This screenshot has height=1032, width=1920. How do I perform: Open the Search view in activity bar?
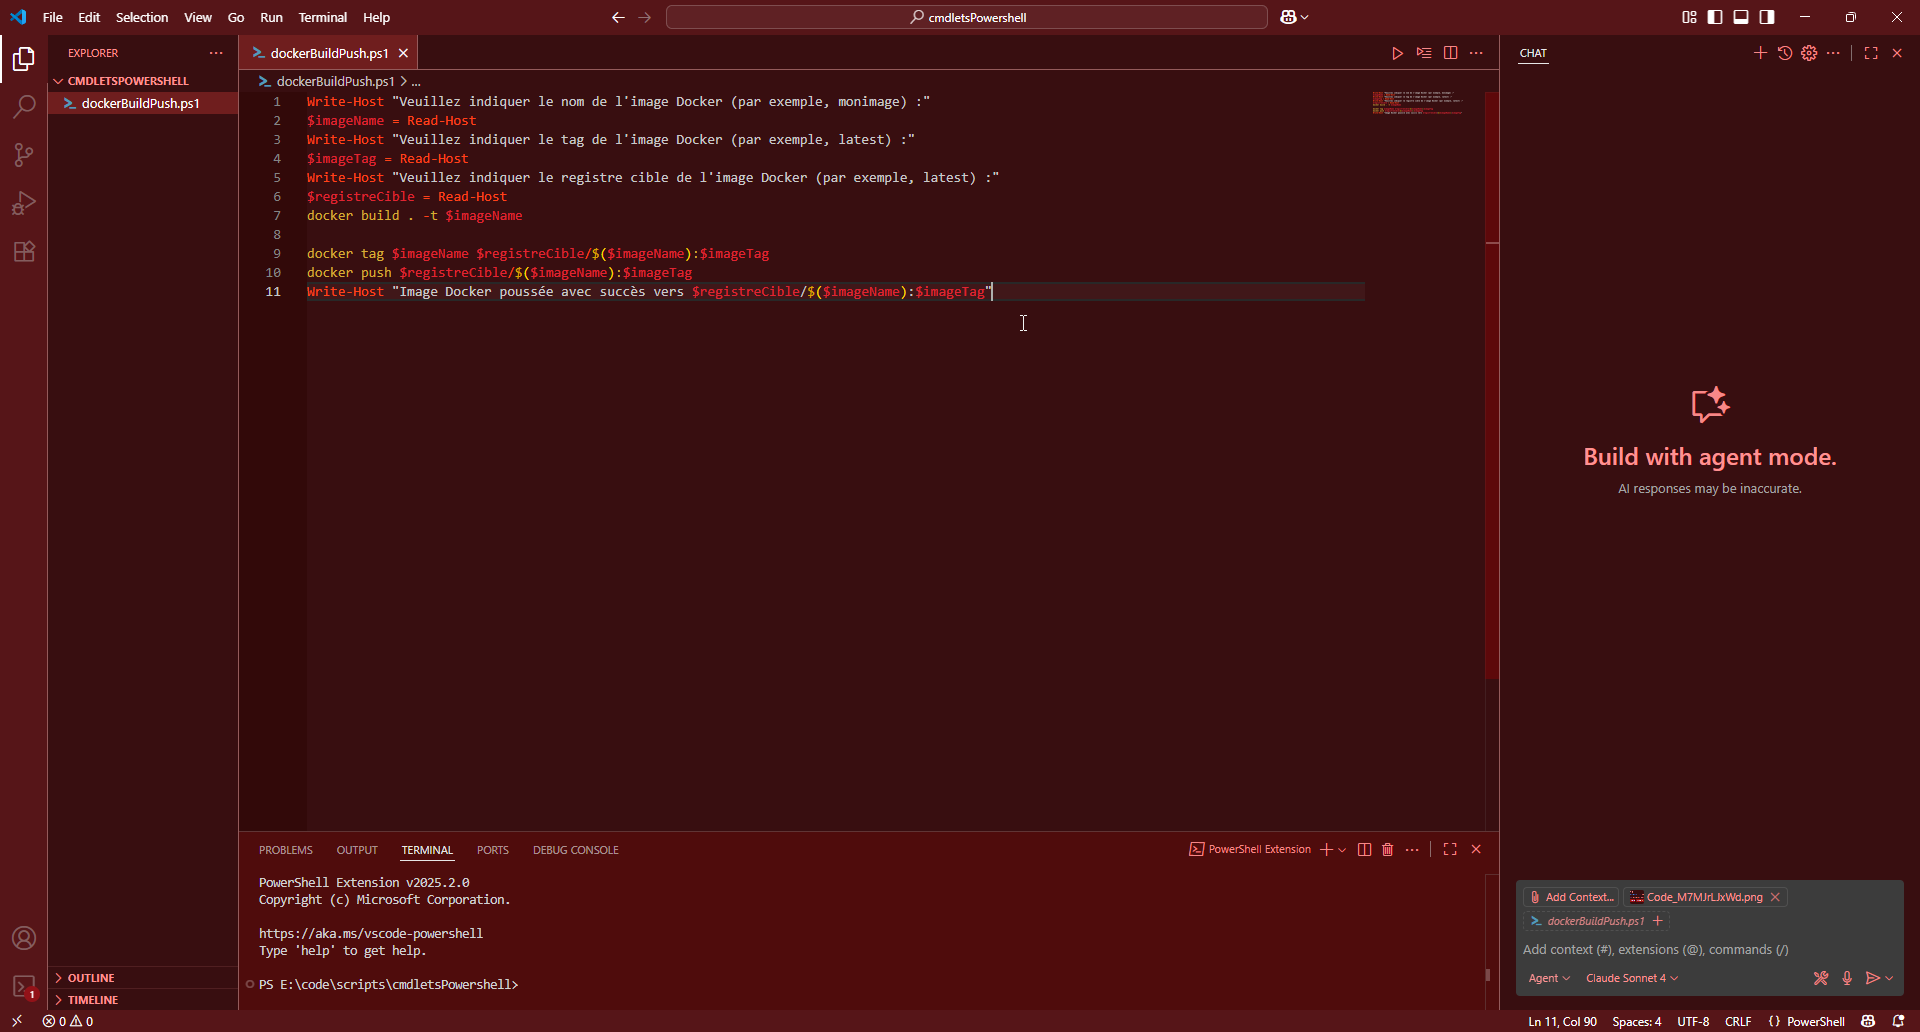coord(24,106)
